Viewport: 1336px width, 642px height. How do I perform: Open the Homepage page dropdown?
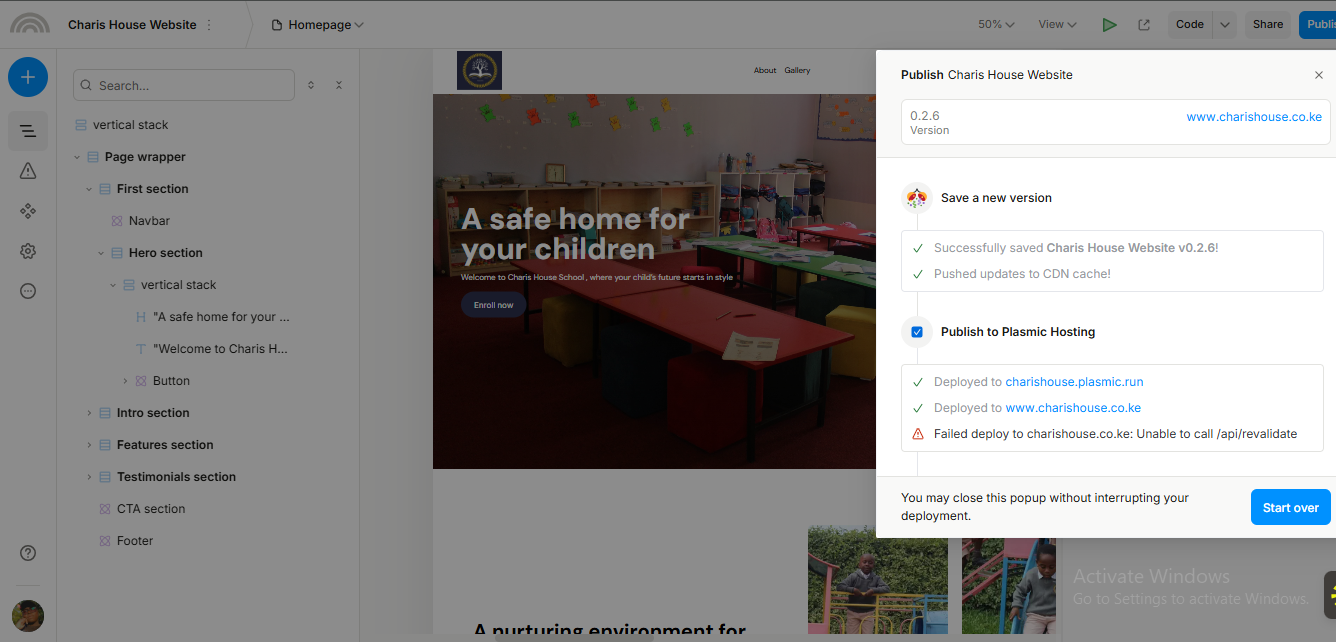click(x=318, y=25)
